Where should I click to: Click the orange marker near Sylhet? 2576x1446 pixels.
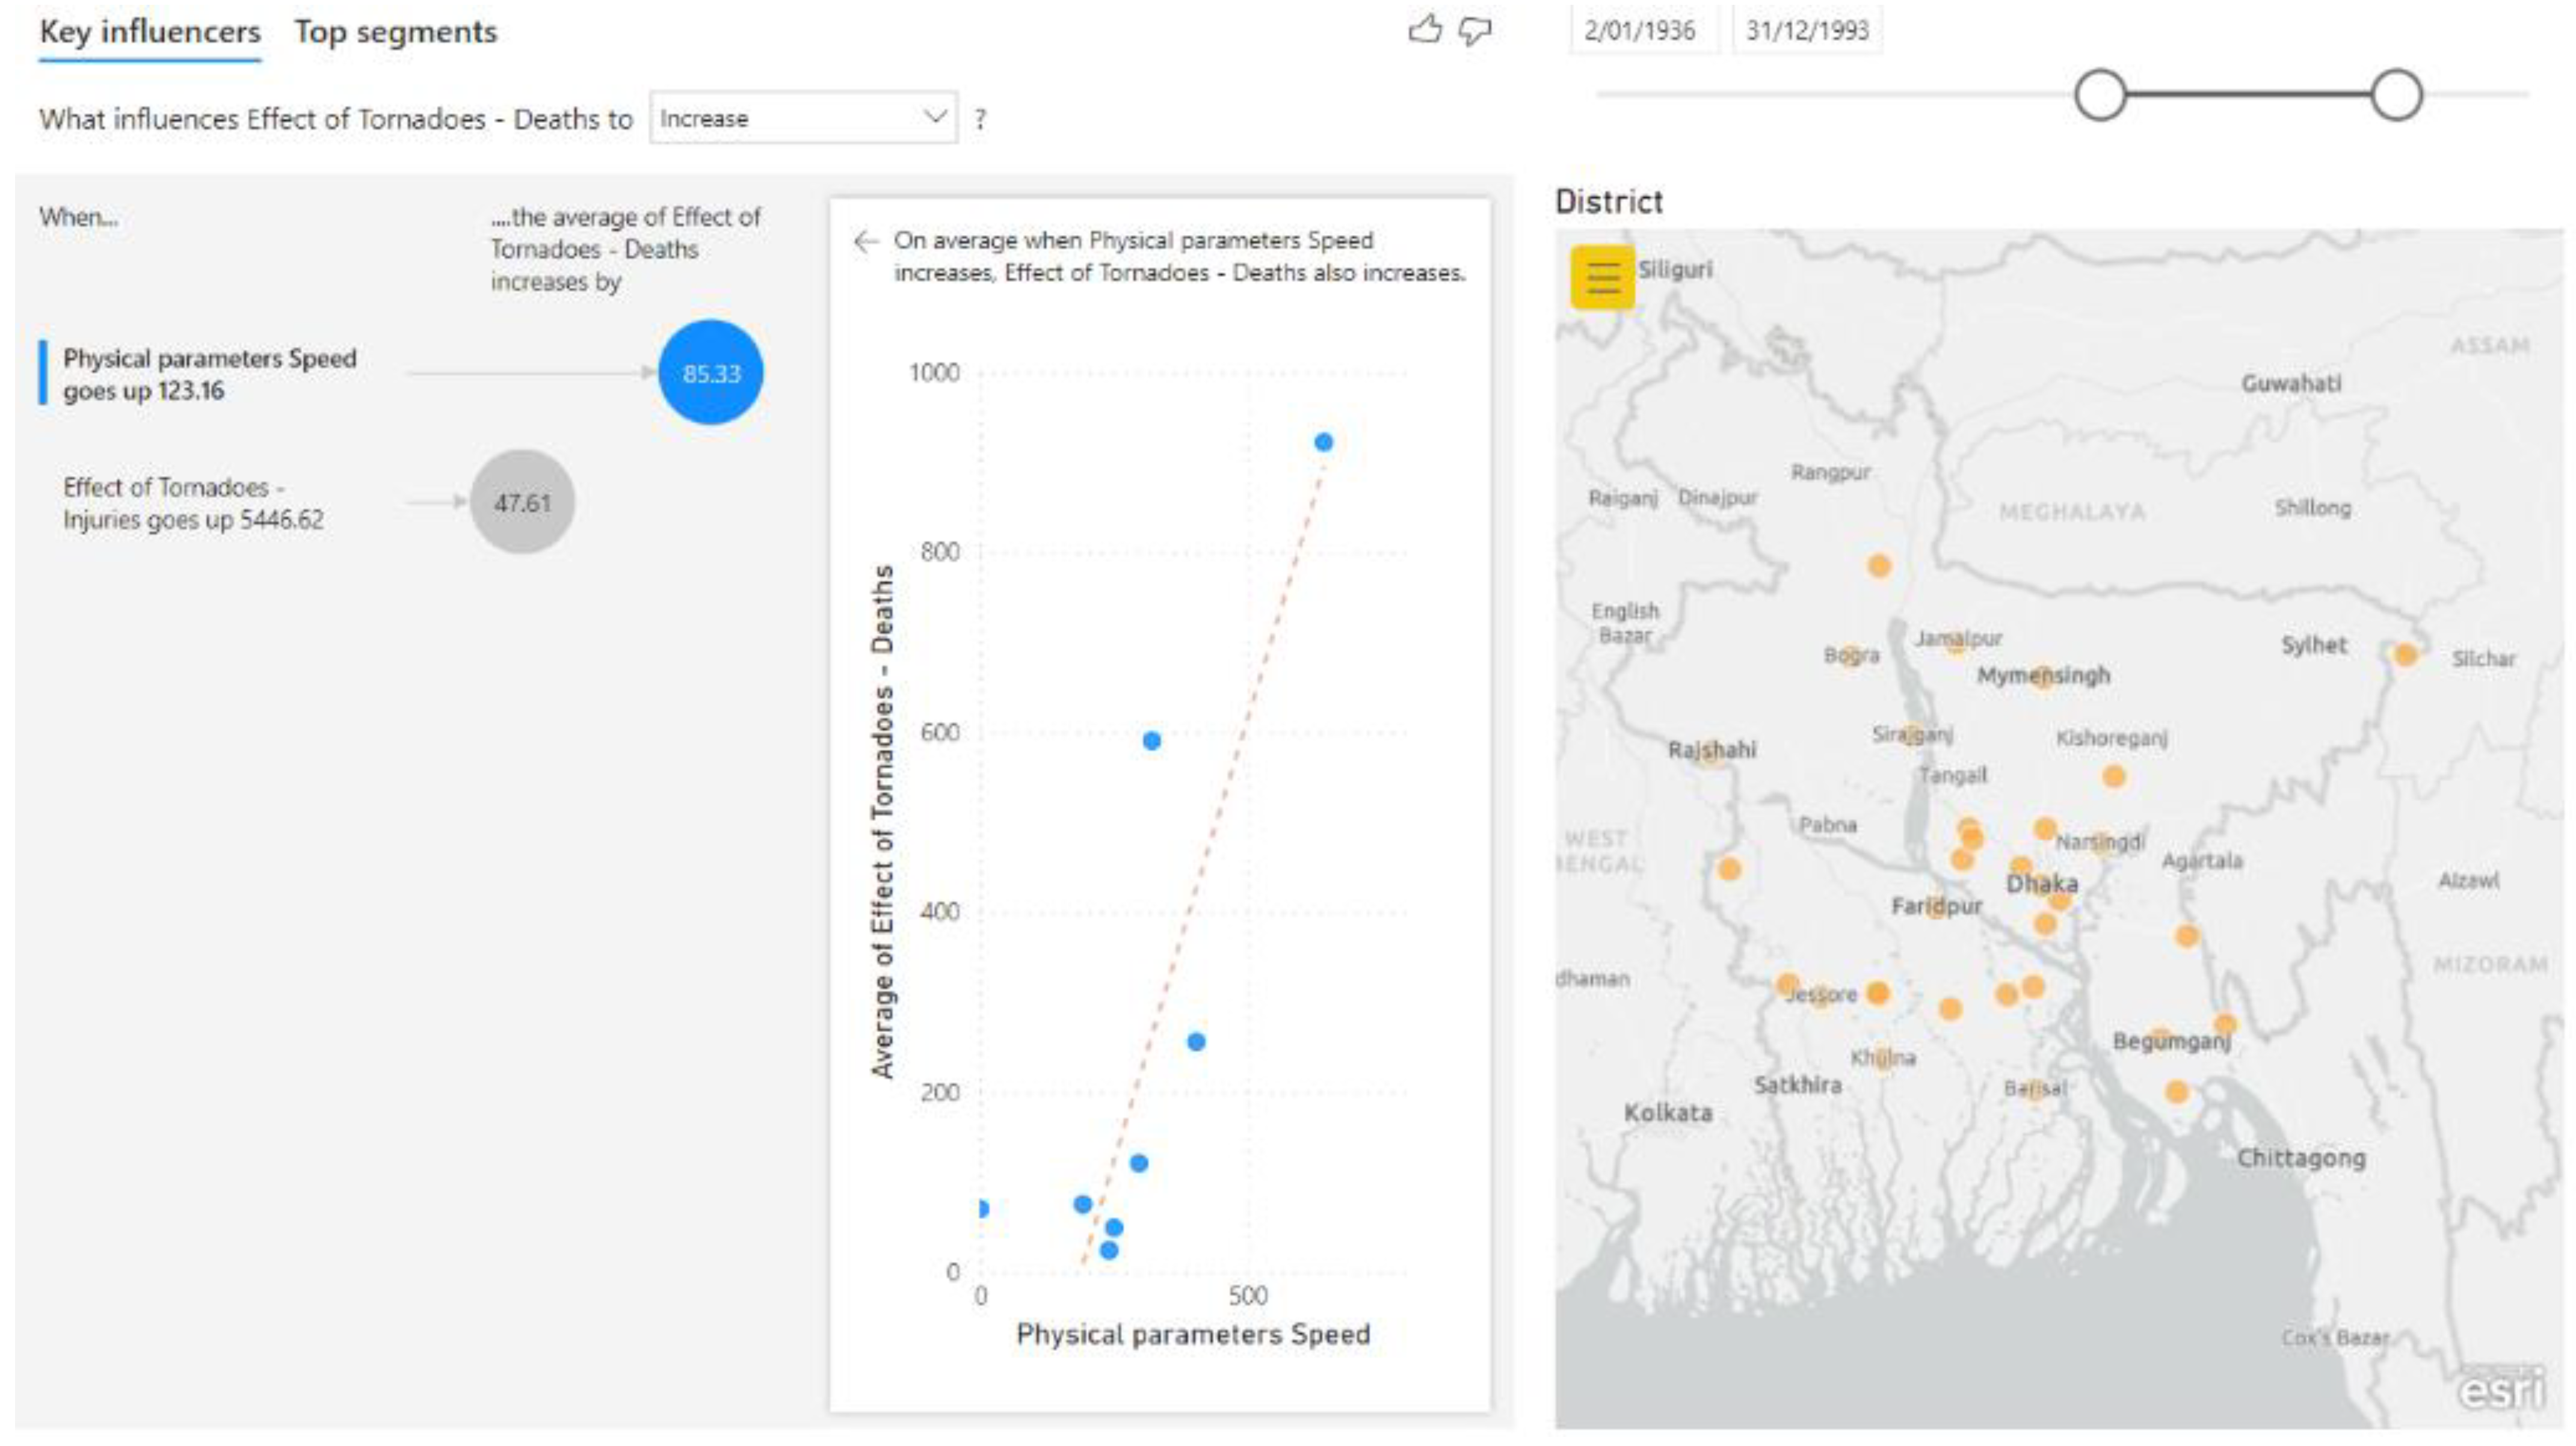2406,655
